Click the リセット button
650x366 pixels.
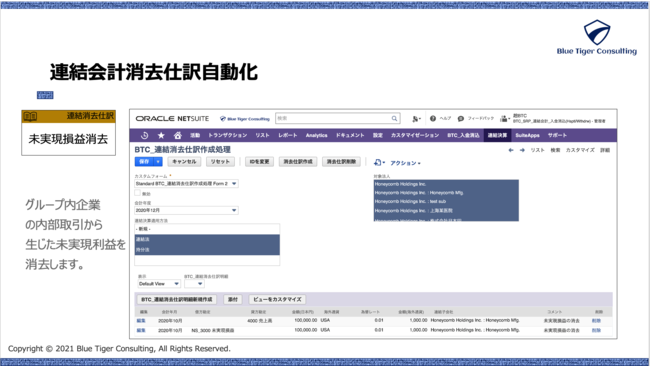[x=220, y=162]
